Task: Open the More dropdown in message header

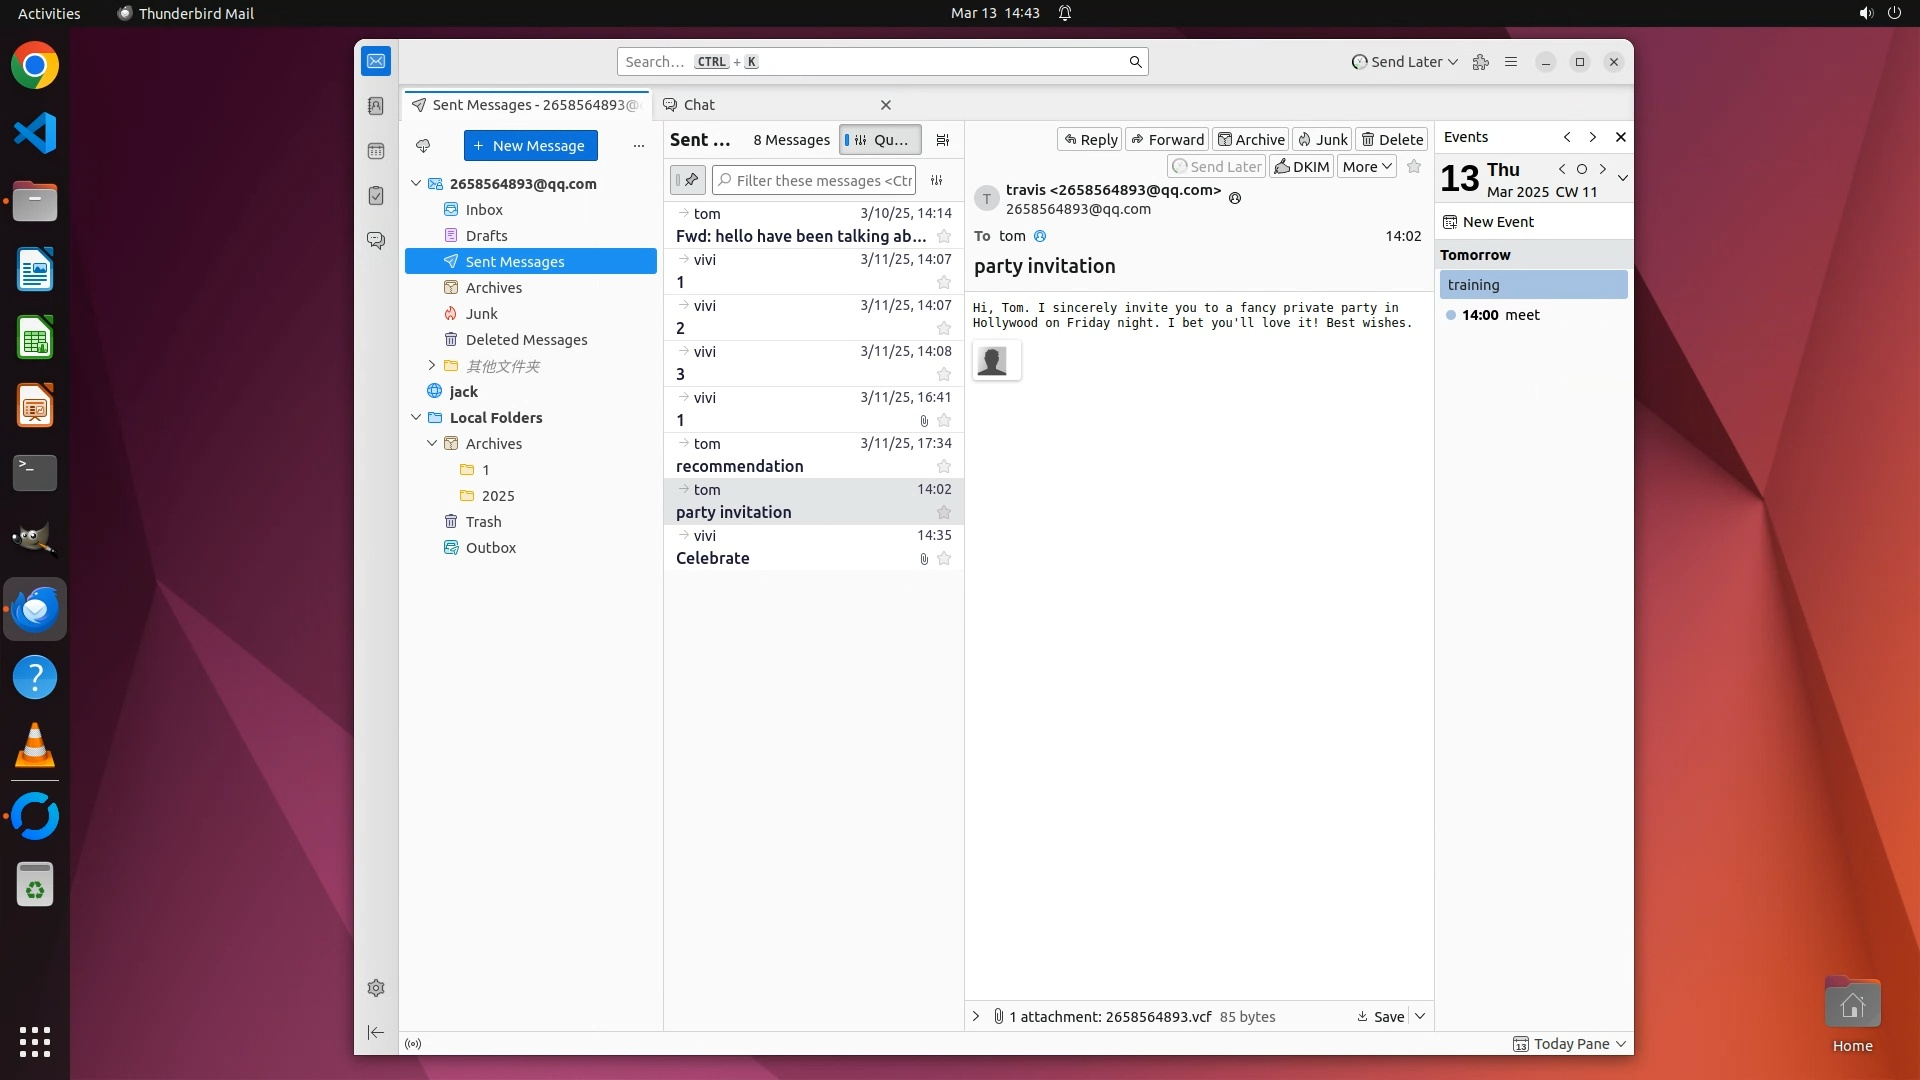Action: [1366, 167]
